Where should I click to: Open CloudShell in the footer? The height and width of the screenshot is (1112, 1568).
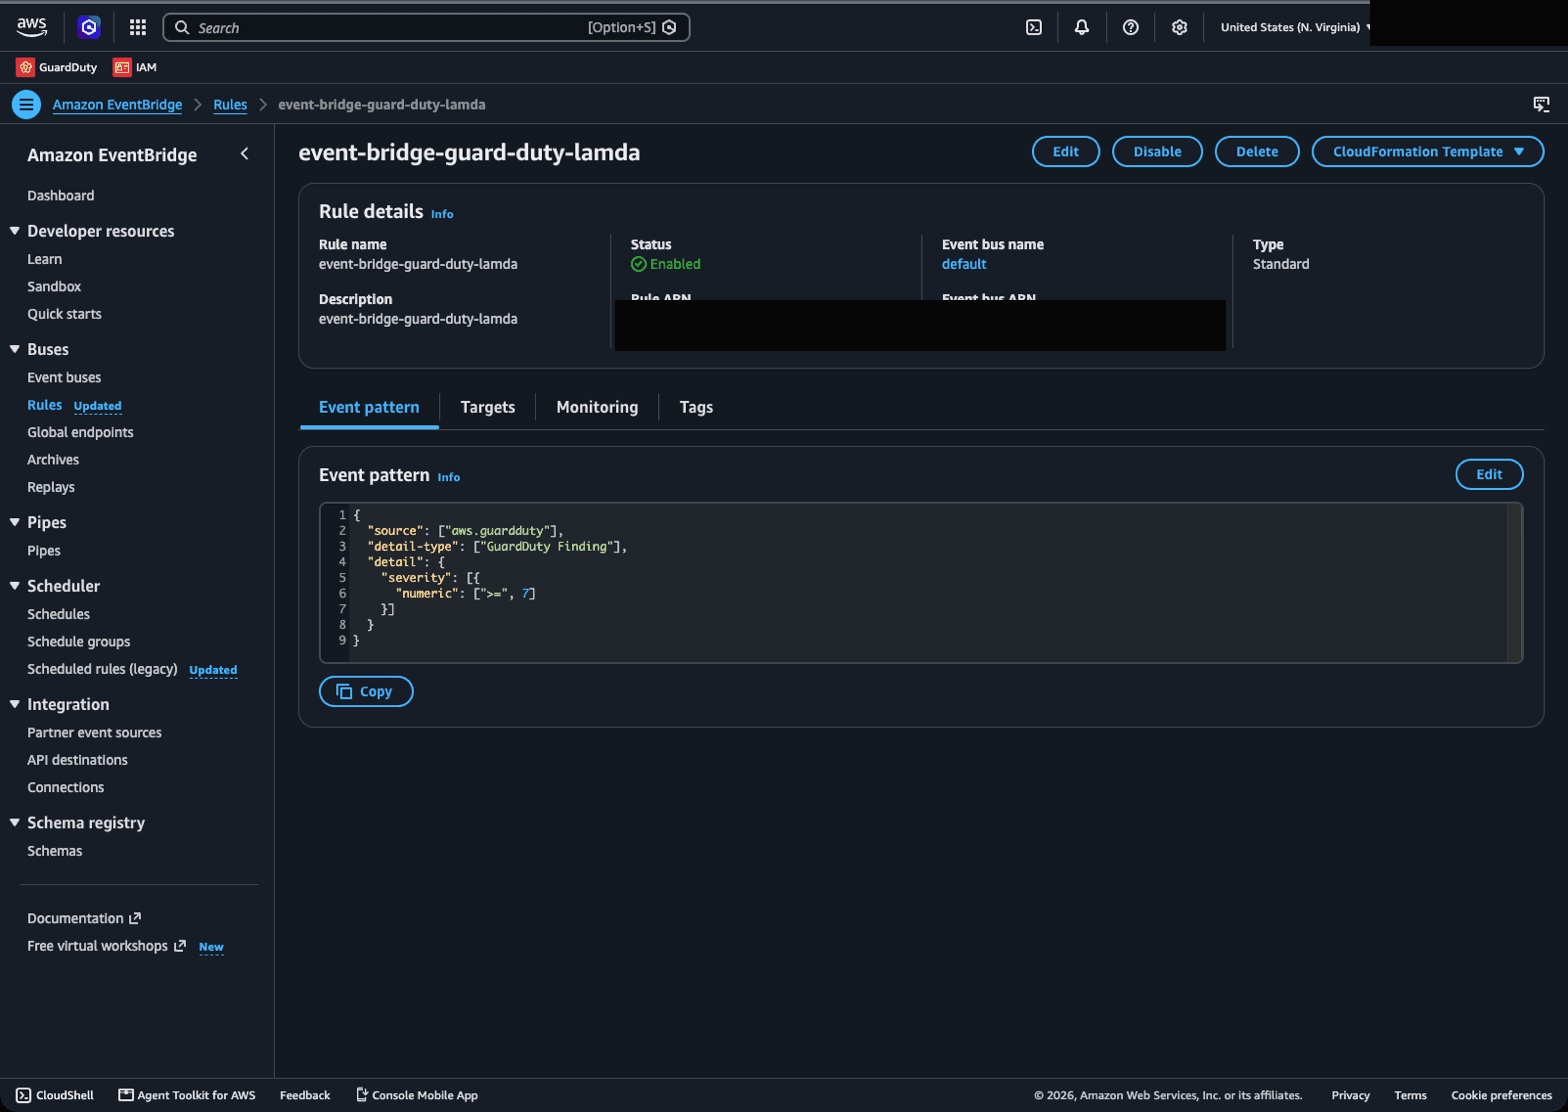[x=55, y=1095]
